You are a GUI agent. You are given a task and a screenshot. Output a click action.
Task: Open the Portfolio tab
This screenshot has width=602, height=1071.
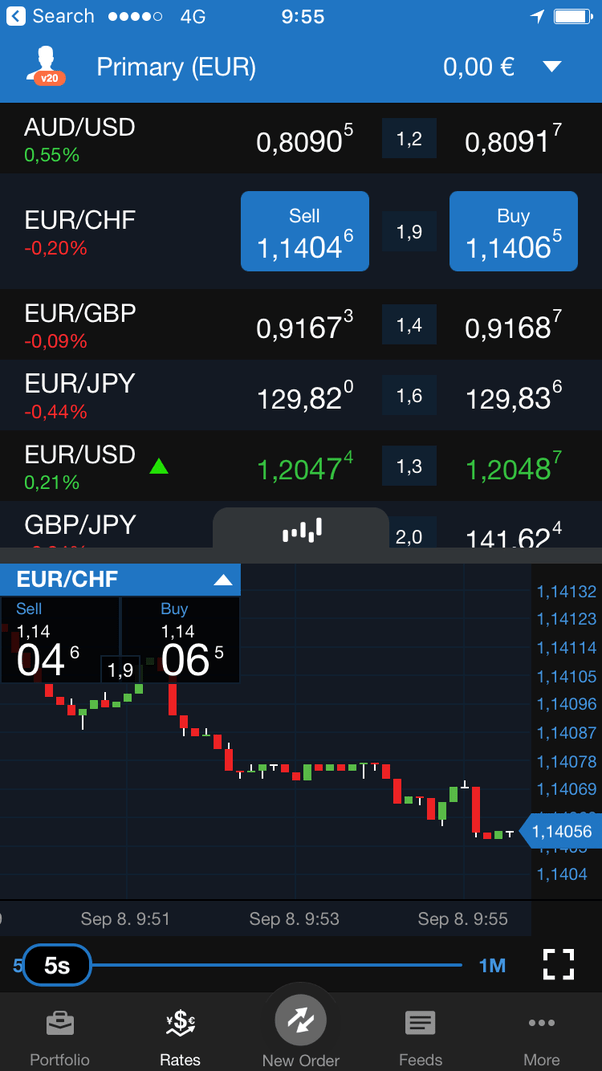[x=60, y=1038]
